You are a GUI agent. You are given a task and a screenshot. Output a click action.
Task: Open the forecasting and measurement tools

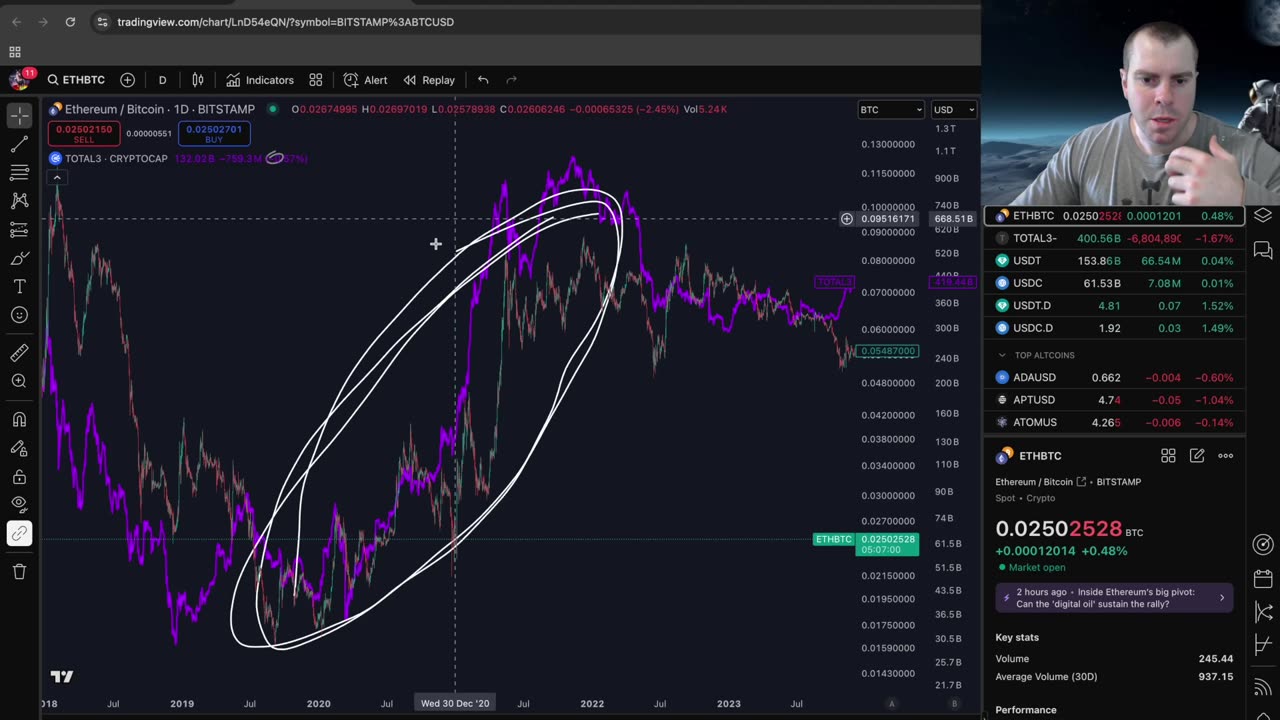click(19, 230)
